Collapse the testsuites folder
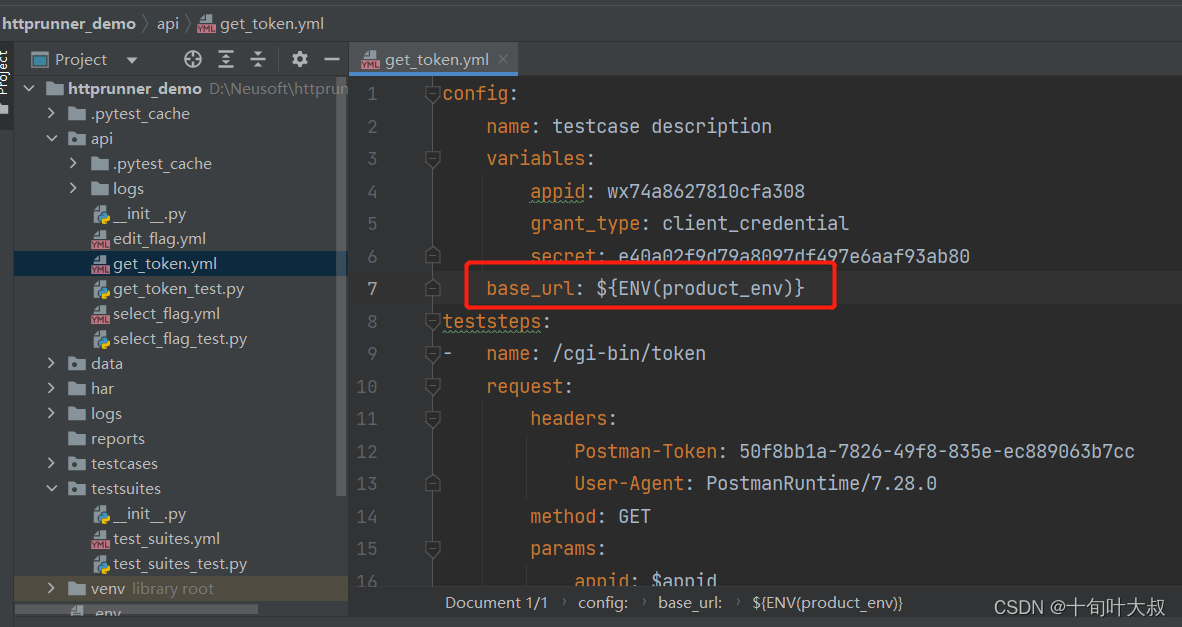 [x=52, y=488]
